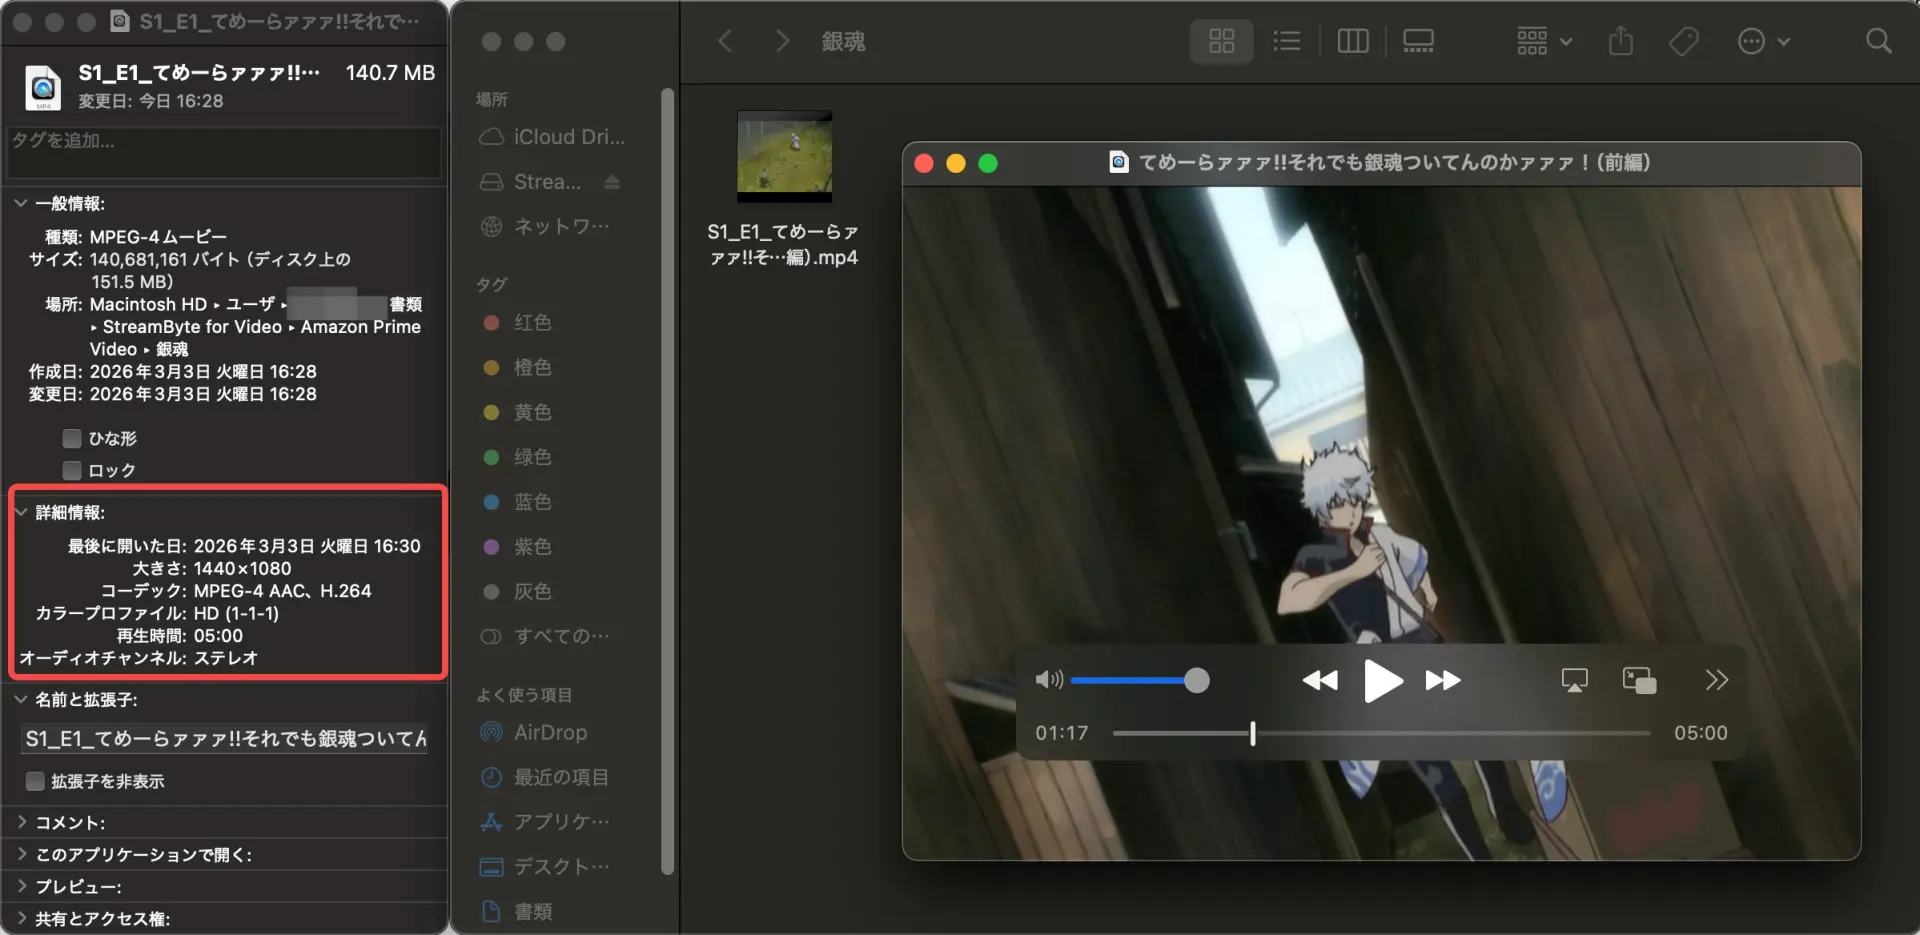The width and height of the screenshot is (1920, 935).
Task: Switch Finder to icon view
Action: [x=1221, y=41]
